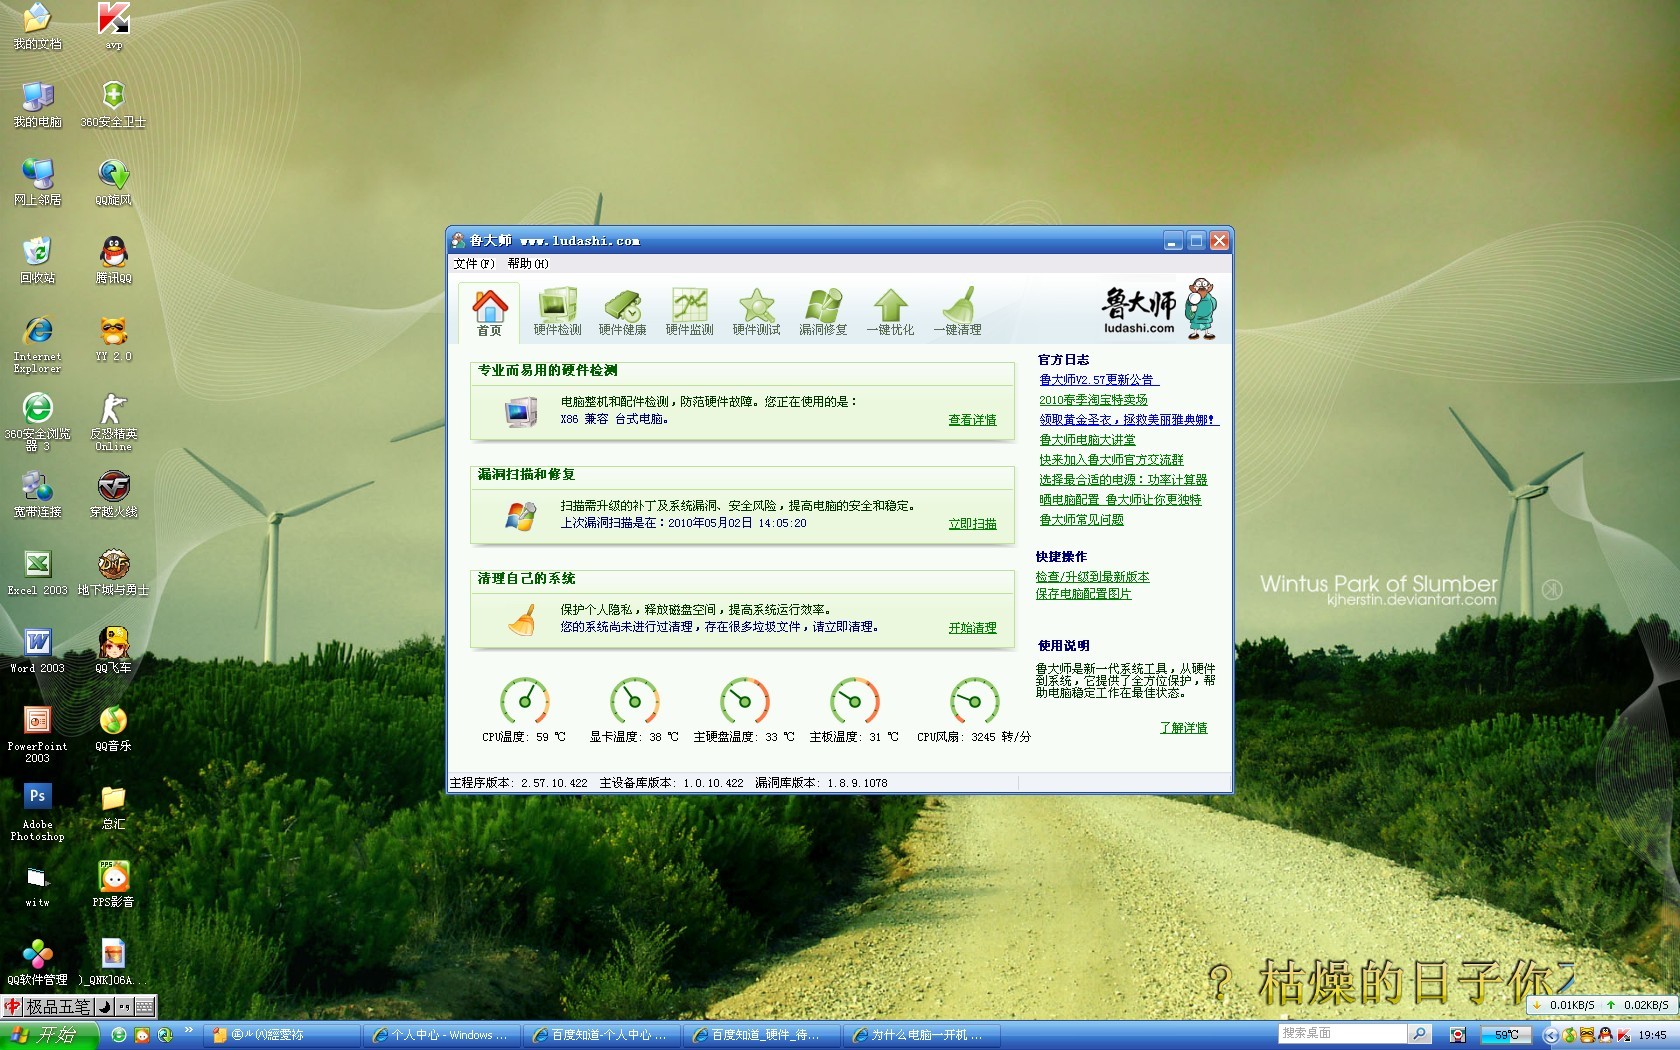Open 选择最合适的电源:功率计算器 link

coord(1123,480)
